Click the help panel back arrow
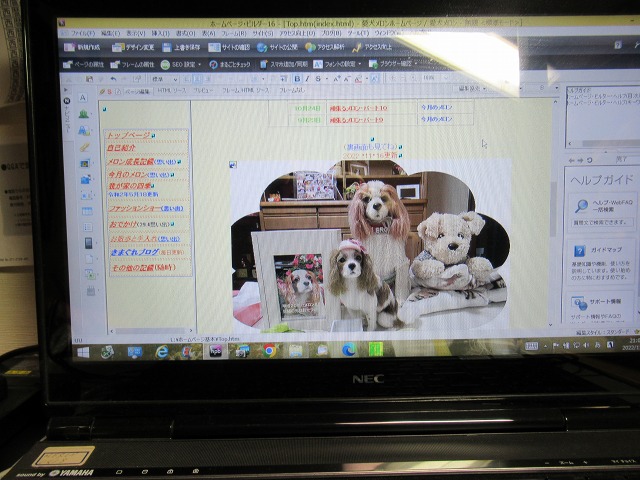Image resolution: width=640 pixels, height=480 pixels. click(x=571, y=160)
